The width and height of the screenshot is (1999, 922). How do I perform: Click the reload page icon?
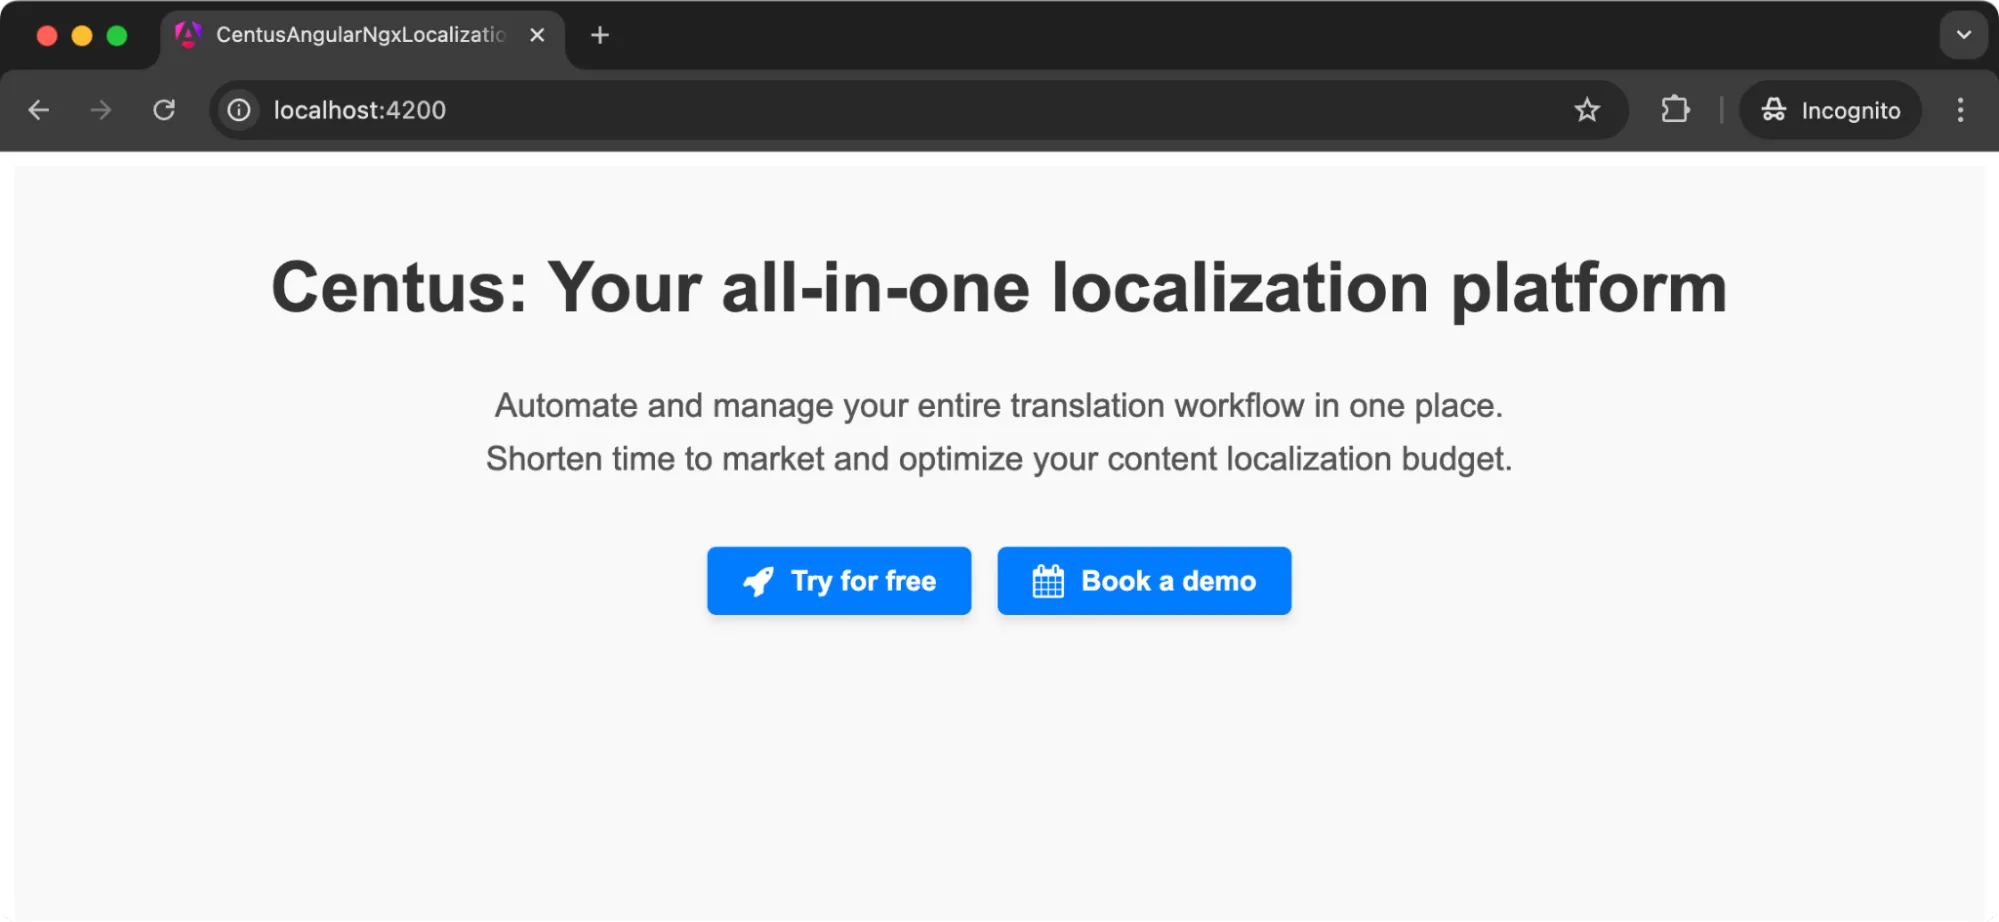point(164,110)
